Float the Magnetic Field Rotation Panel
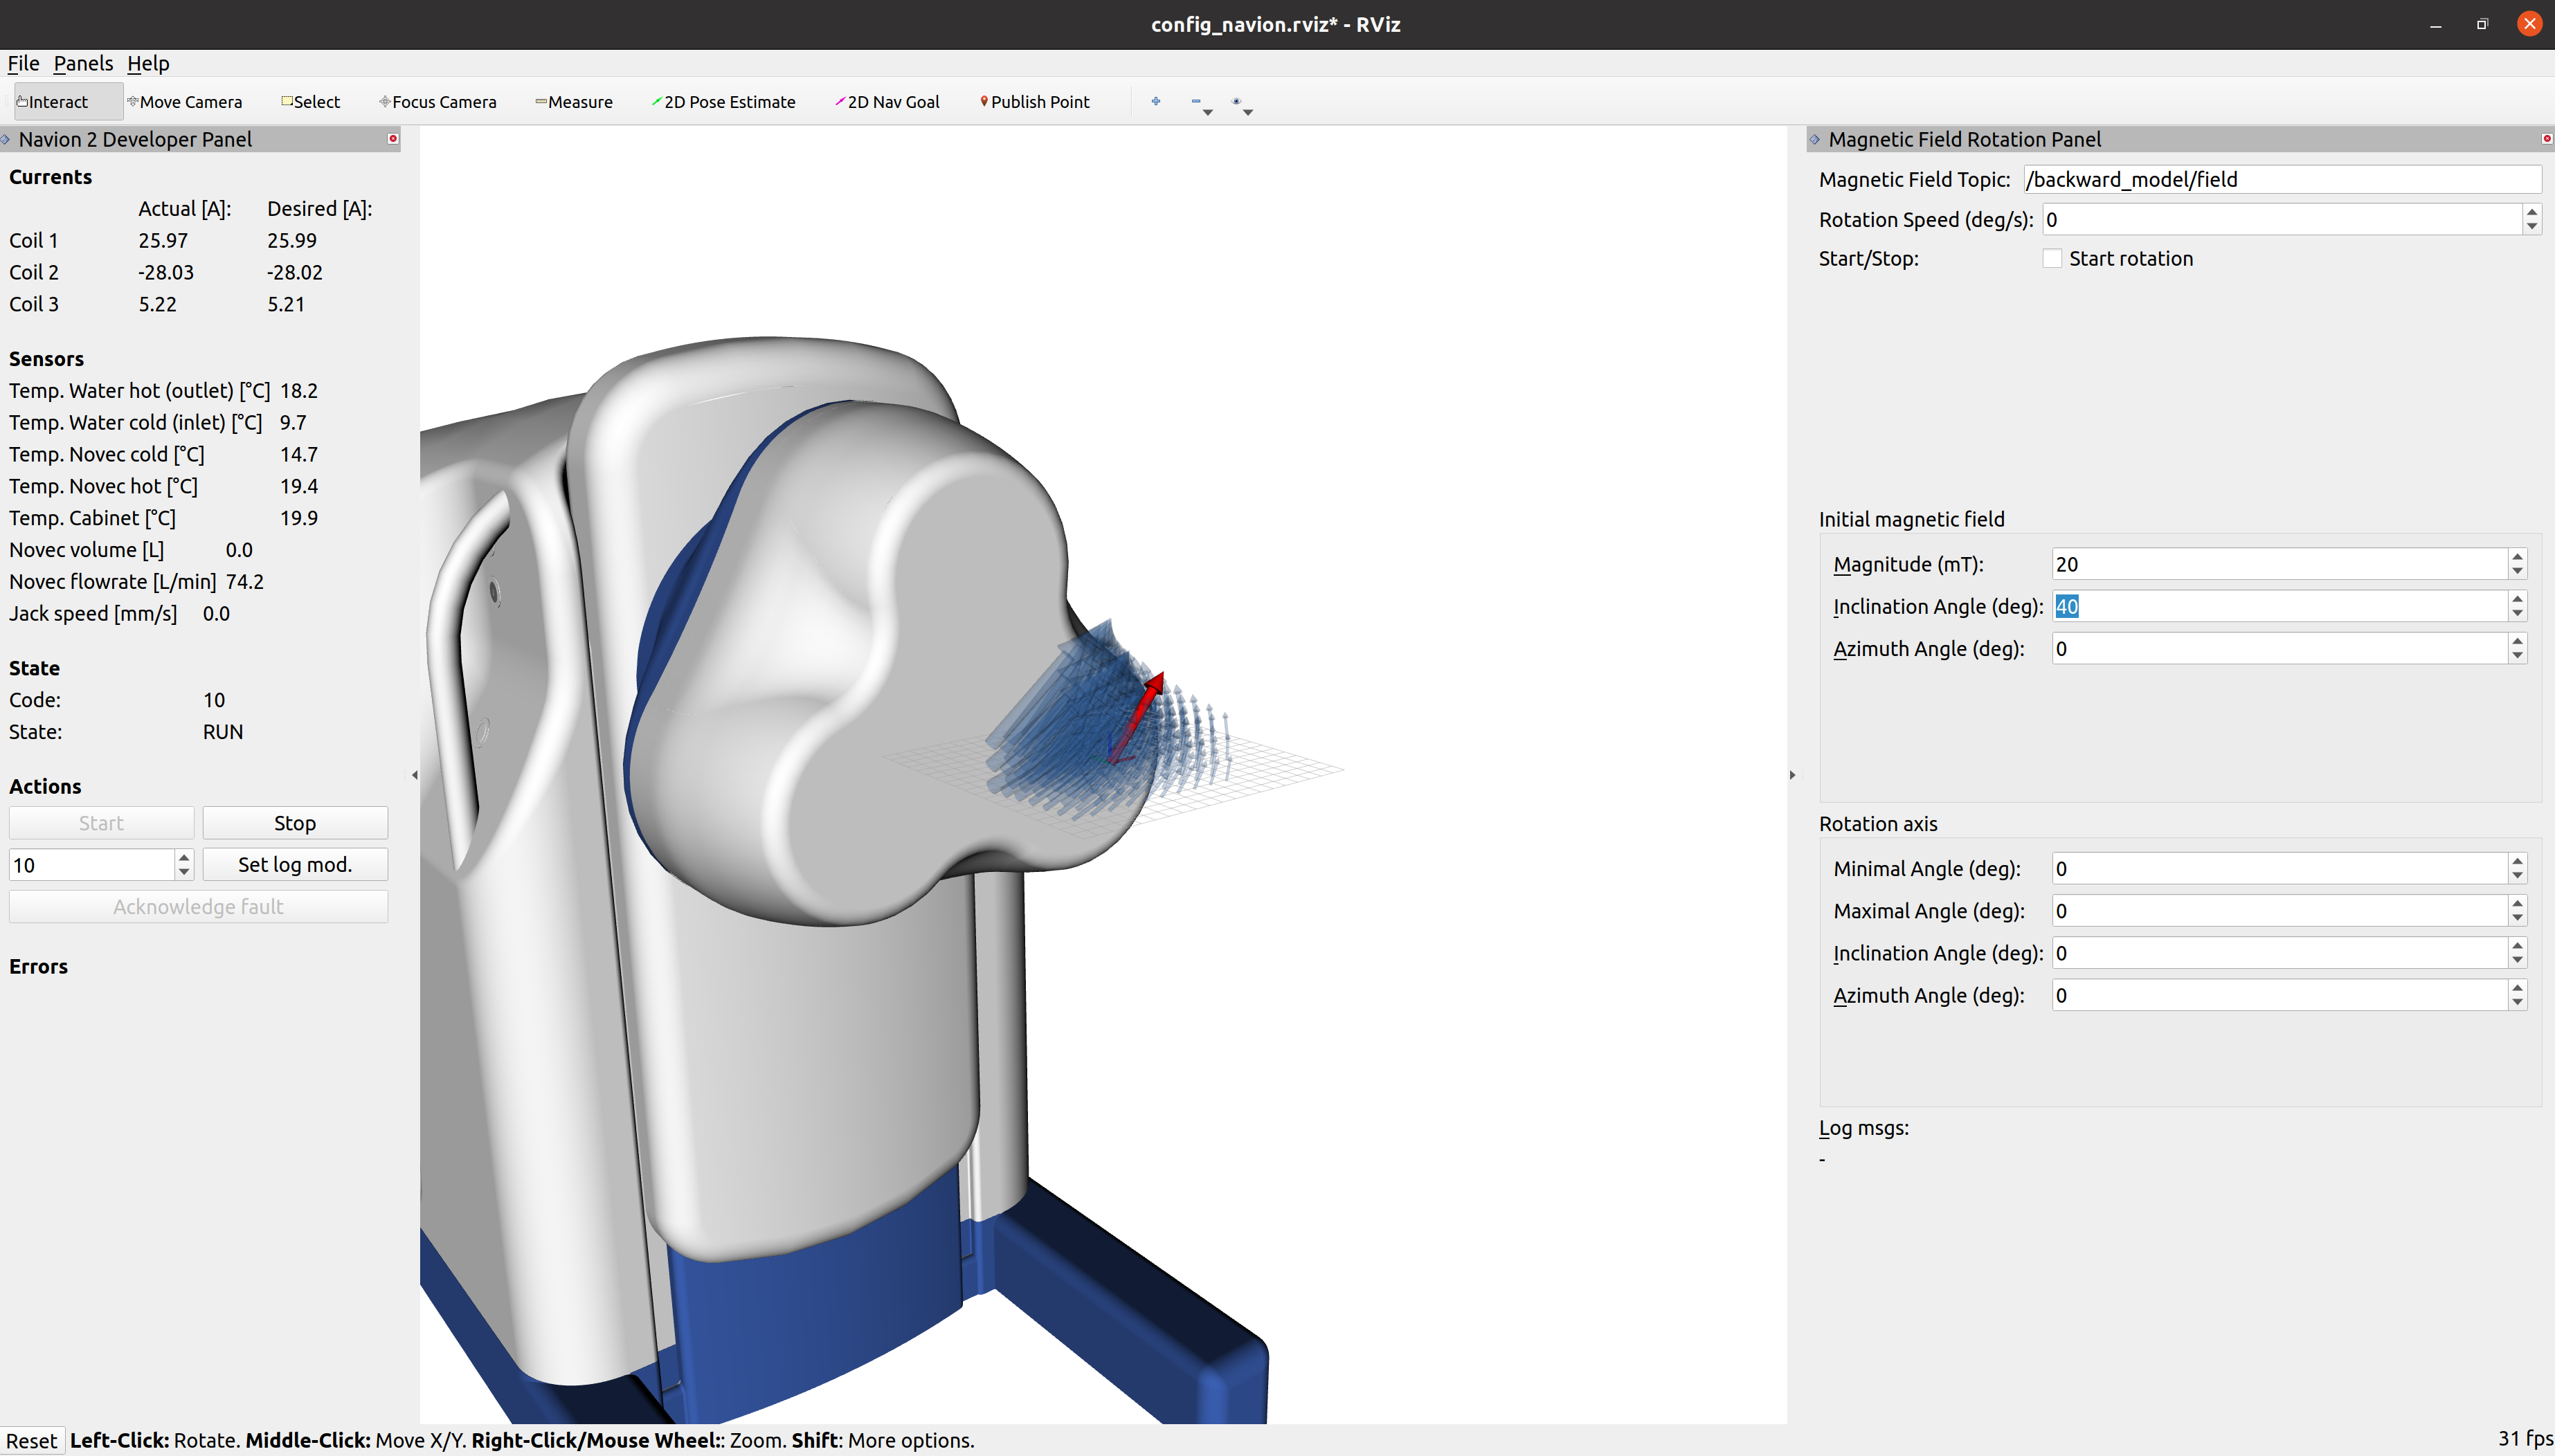Image resolution: width=2555 pixels, height=1456 pixels. coord(1815,139)
